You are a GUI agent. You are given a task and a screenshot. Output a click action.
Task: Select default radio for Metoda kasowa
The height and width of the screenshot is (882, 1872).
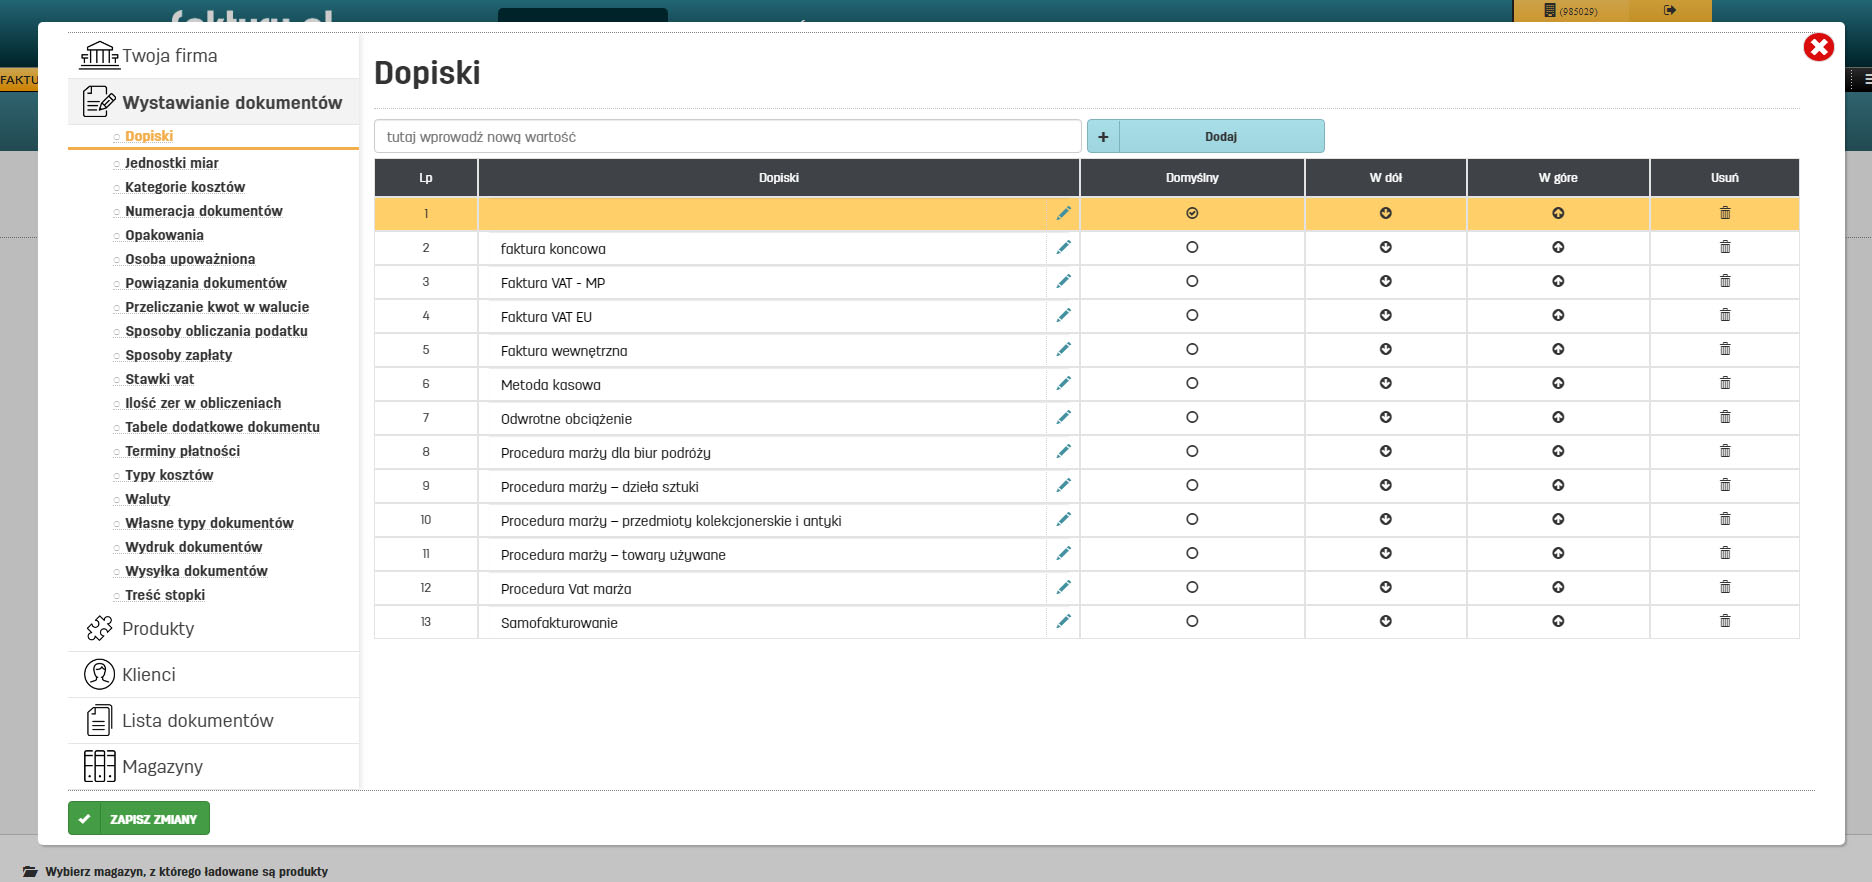point(1191,383)
